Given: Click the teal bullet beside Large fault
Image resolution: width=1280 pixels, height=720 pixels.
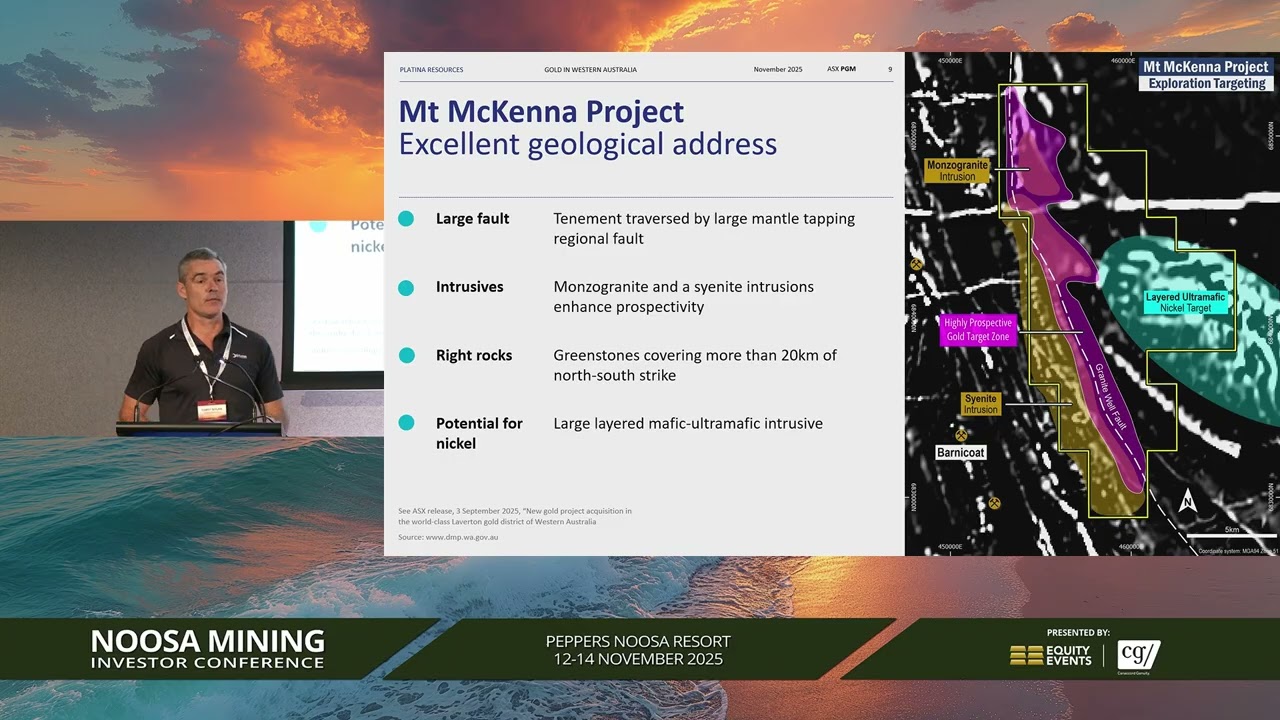Looking at the screenshot, I should coord(406,219).
